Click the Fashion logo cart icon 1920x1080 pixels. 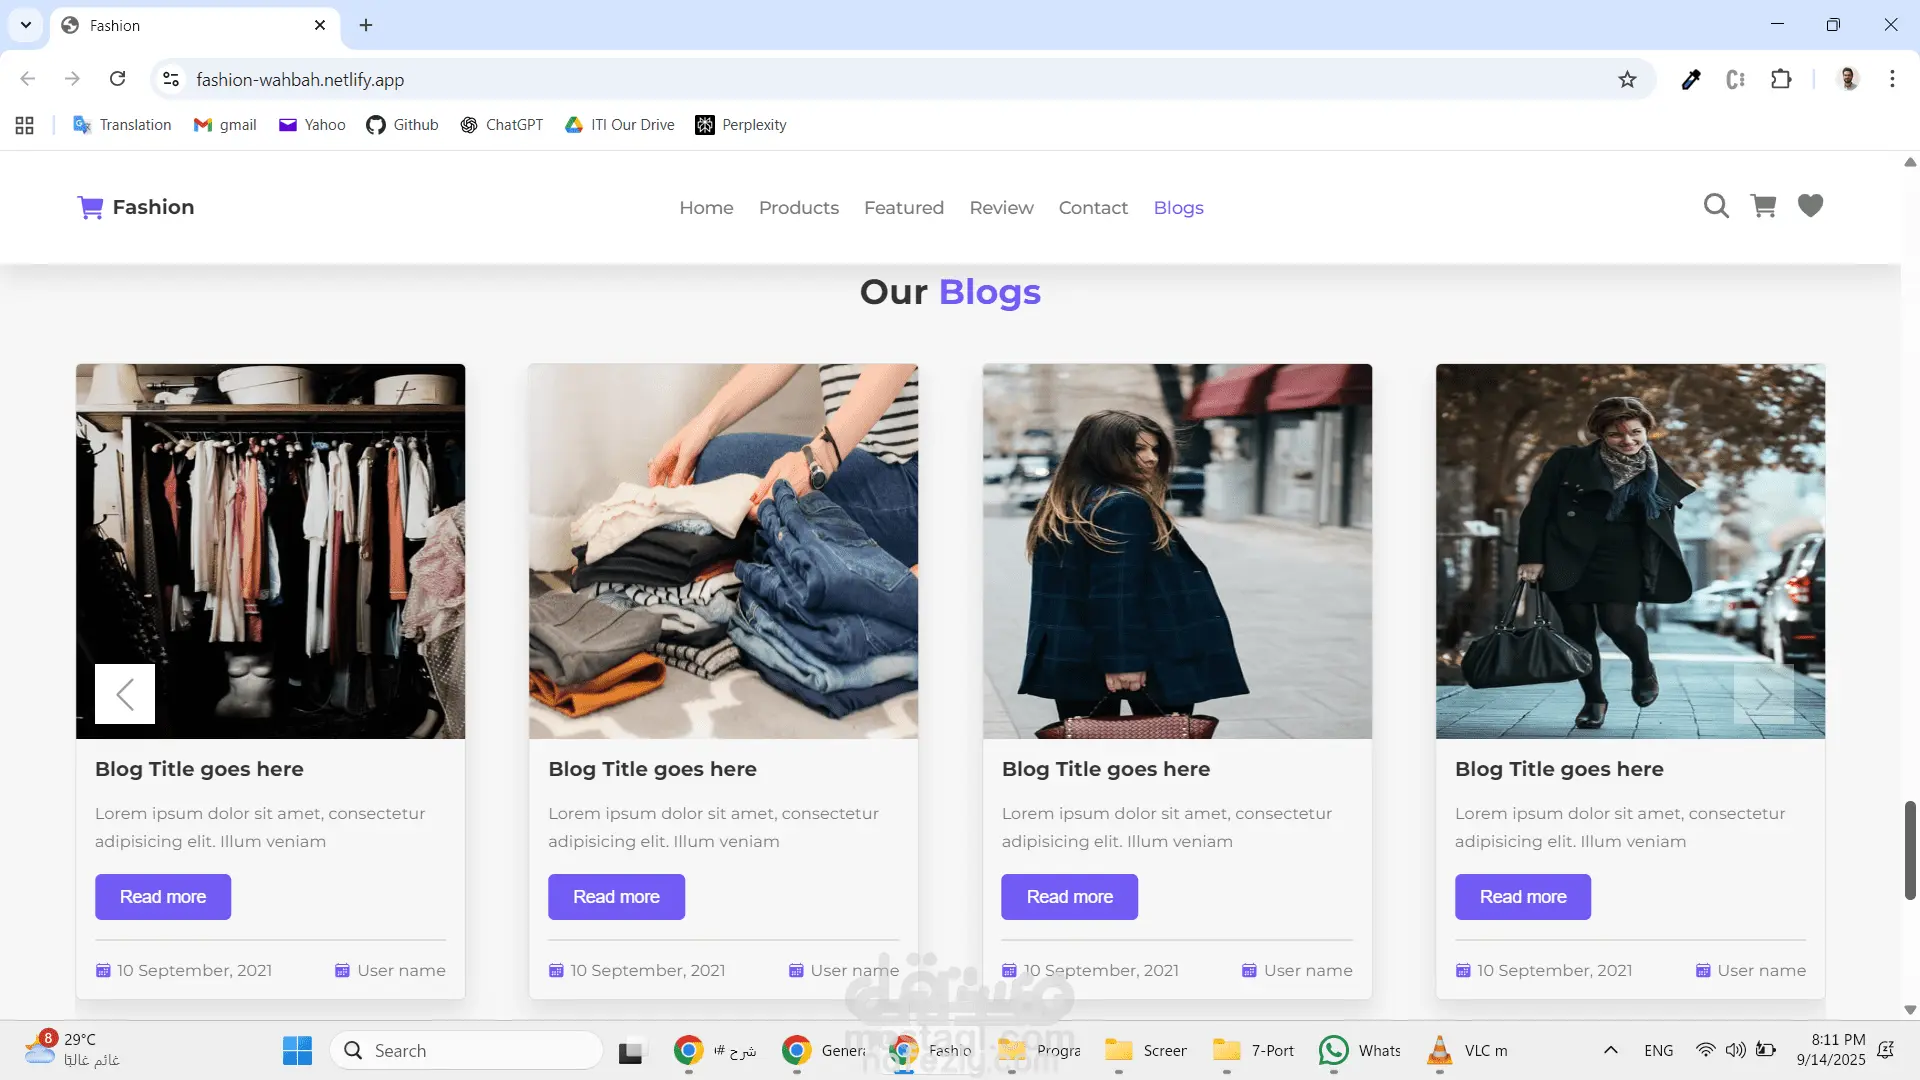(x=90, y=207)
